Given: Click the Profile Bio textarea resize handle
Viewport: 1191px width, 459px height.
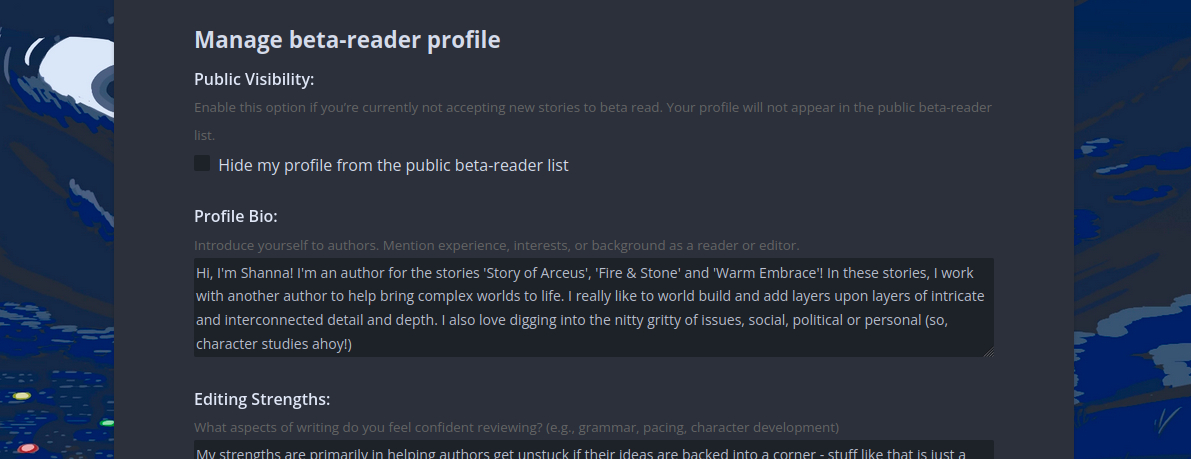Looking at the screenshot, I should pos(988,351).
